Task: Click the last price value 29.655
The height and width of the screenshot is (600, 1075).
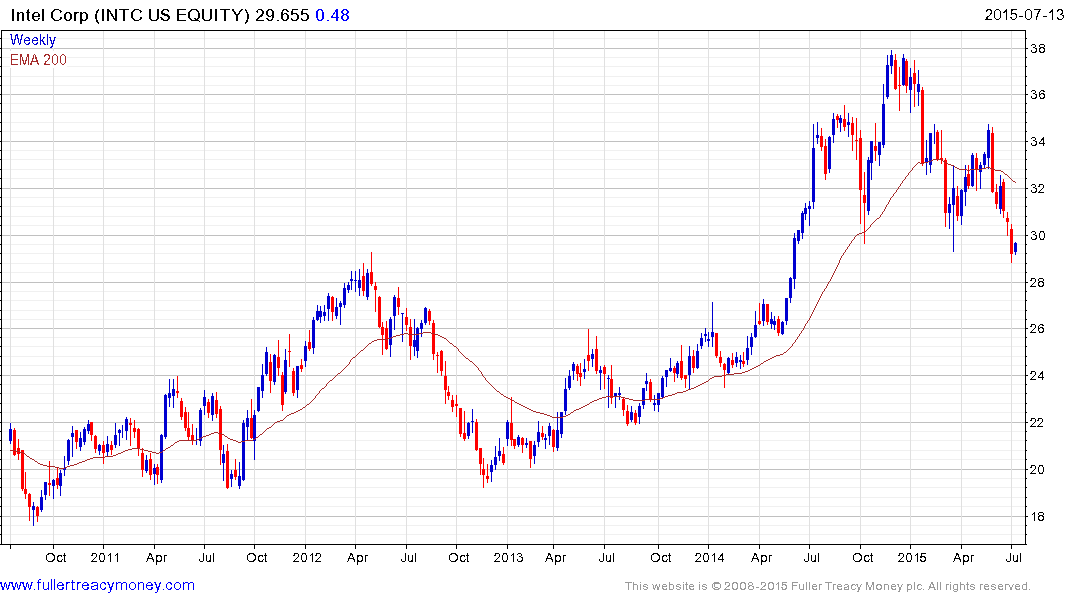Action: point(282,15)
